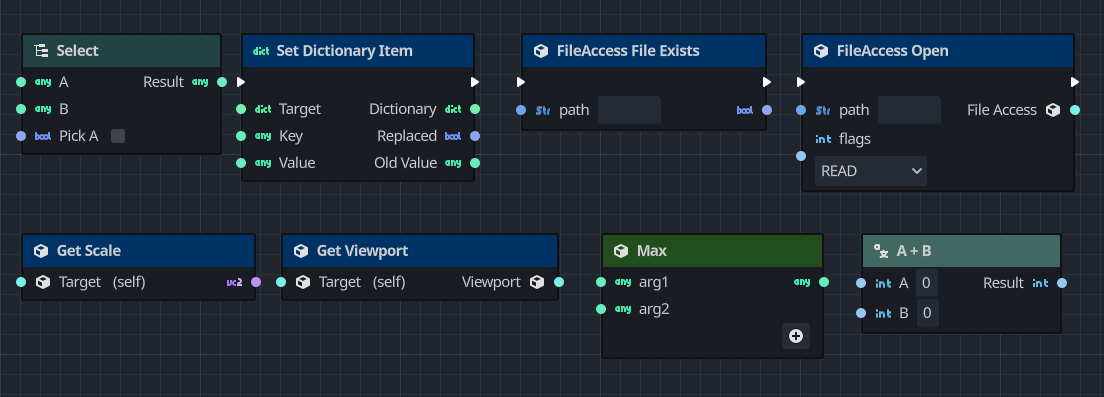Click the vc2 output port on Get Scale

point(256,282)
